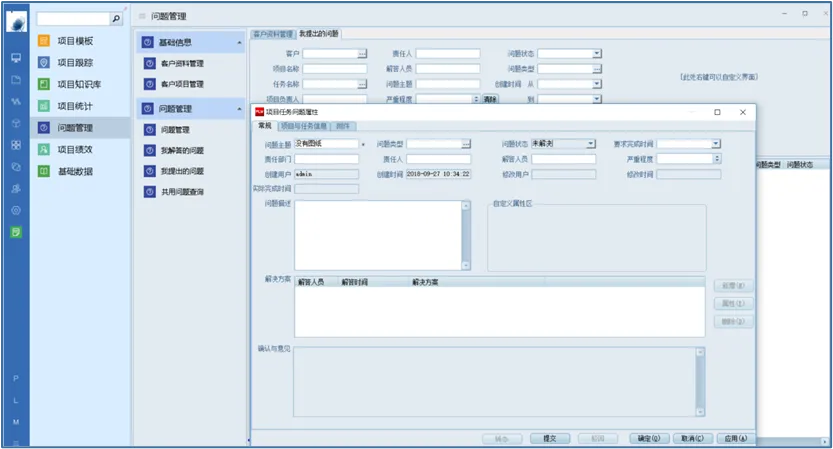The width and height of the screenshot is (833, 449).
Task: Click 任务名称 browse button in background form
Action: [x=362, y=84]
